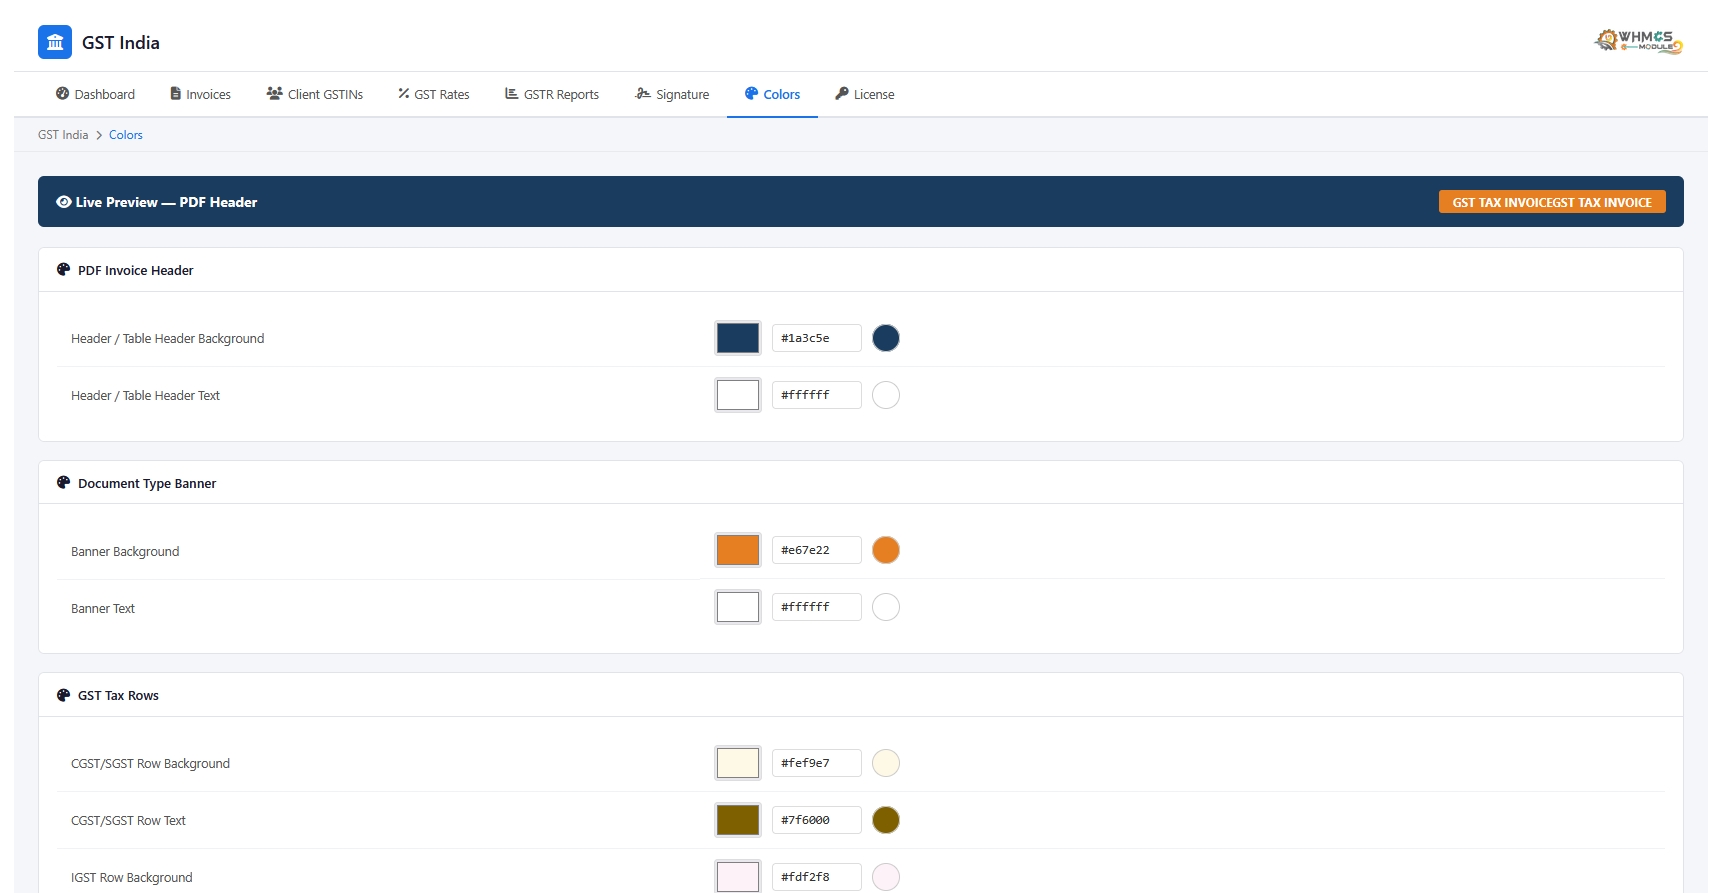This screenshot has height=893, width=1709.
Task: Click the Banner Text #ffffff hex field
Action: click(817, 607)
